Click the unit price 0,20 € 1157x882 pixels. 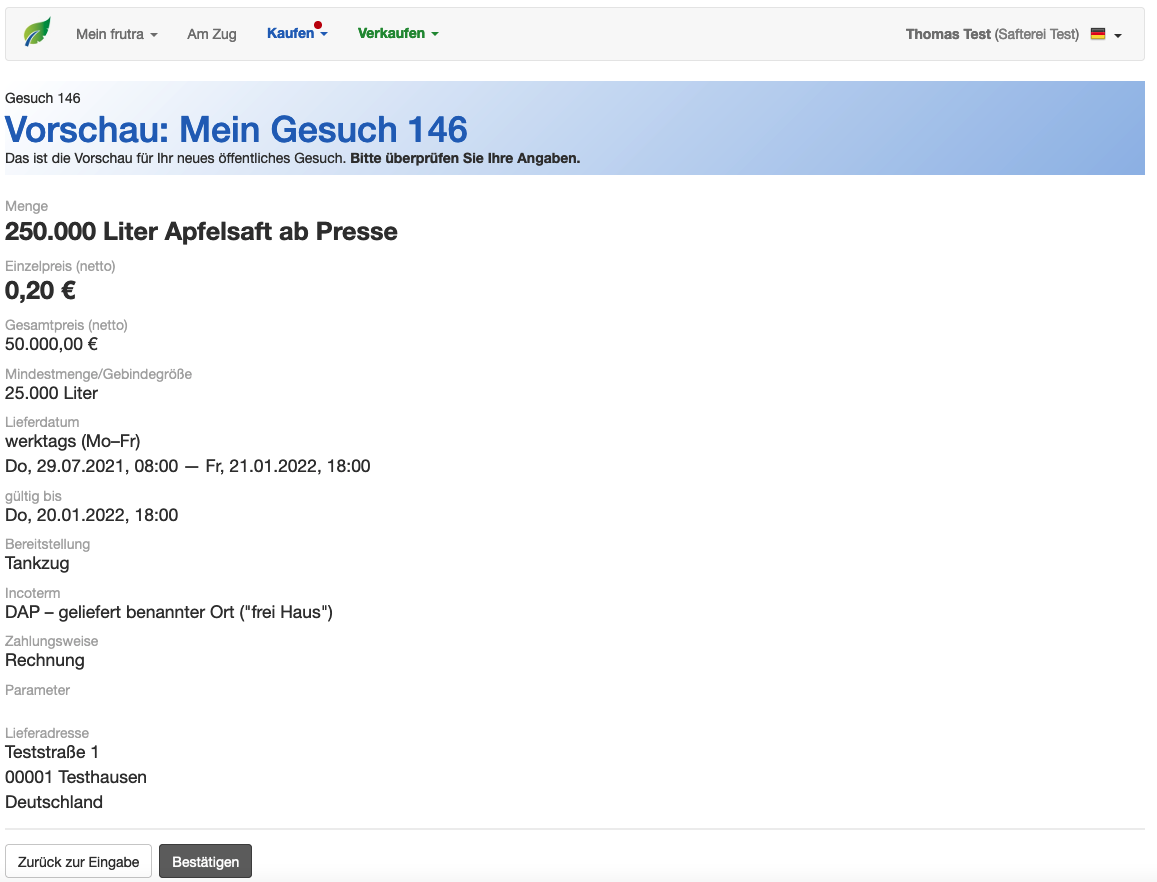pyautogui.click(x=41, y=291)
